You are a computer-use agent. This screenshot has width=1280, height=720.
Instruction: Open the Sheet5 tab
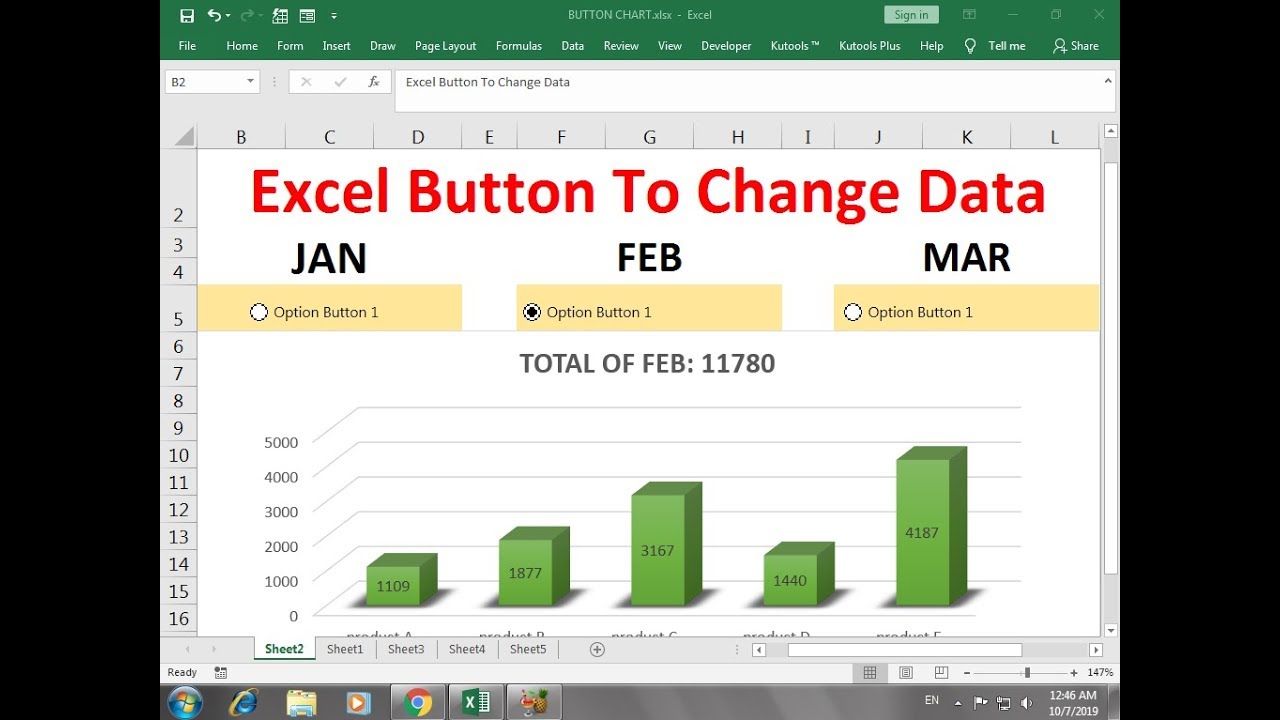(528, 649)
